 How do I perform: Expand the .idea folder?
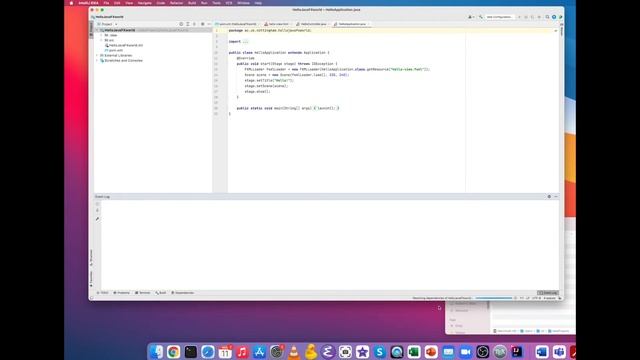pos(102,36)
